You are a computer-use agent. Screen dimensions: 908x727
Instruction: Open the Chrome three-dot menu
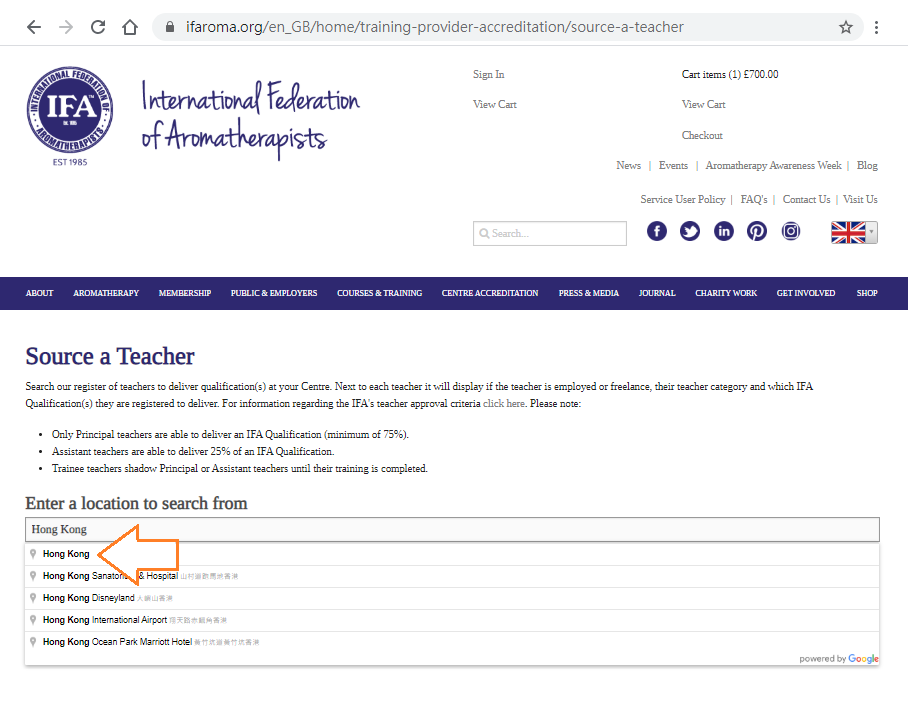[x=877, y=27]
